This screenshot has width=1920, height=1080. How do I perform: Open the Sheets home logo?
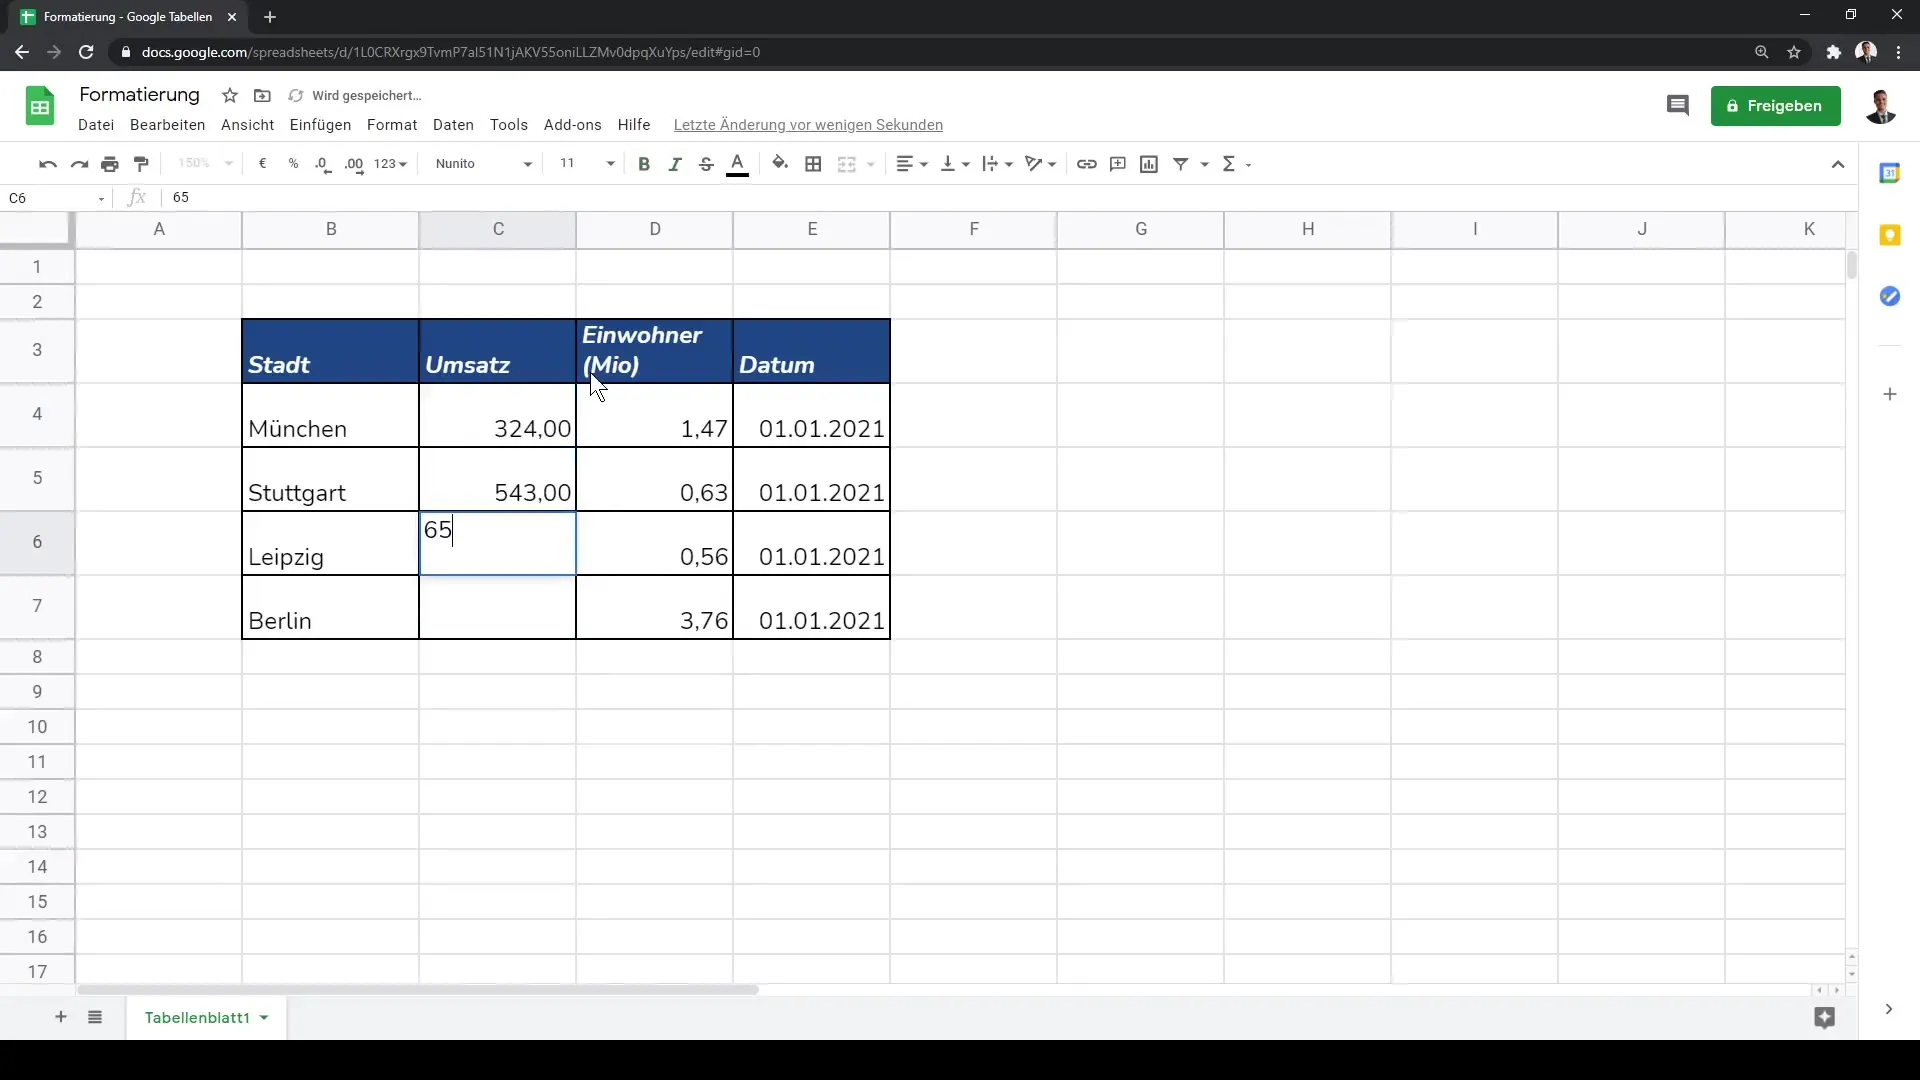click(40, 106)
